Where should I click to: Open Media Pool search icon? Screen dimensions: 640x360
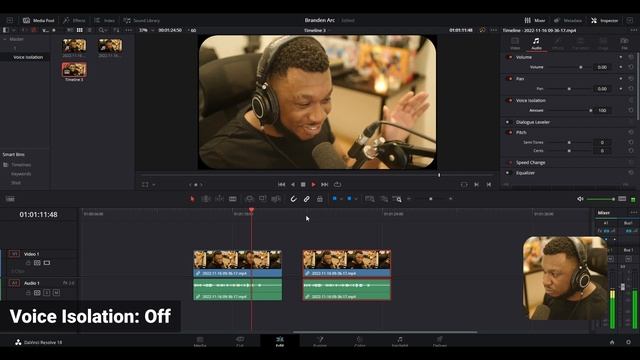[102, 30]
